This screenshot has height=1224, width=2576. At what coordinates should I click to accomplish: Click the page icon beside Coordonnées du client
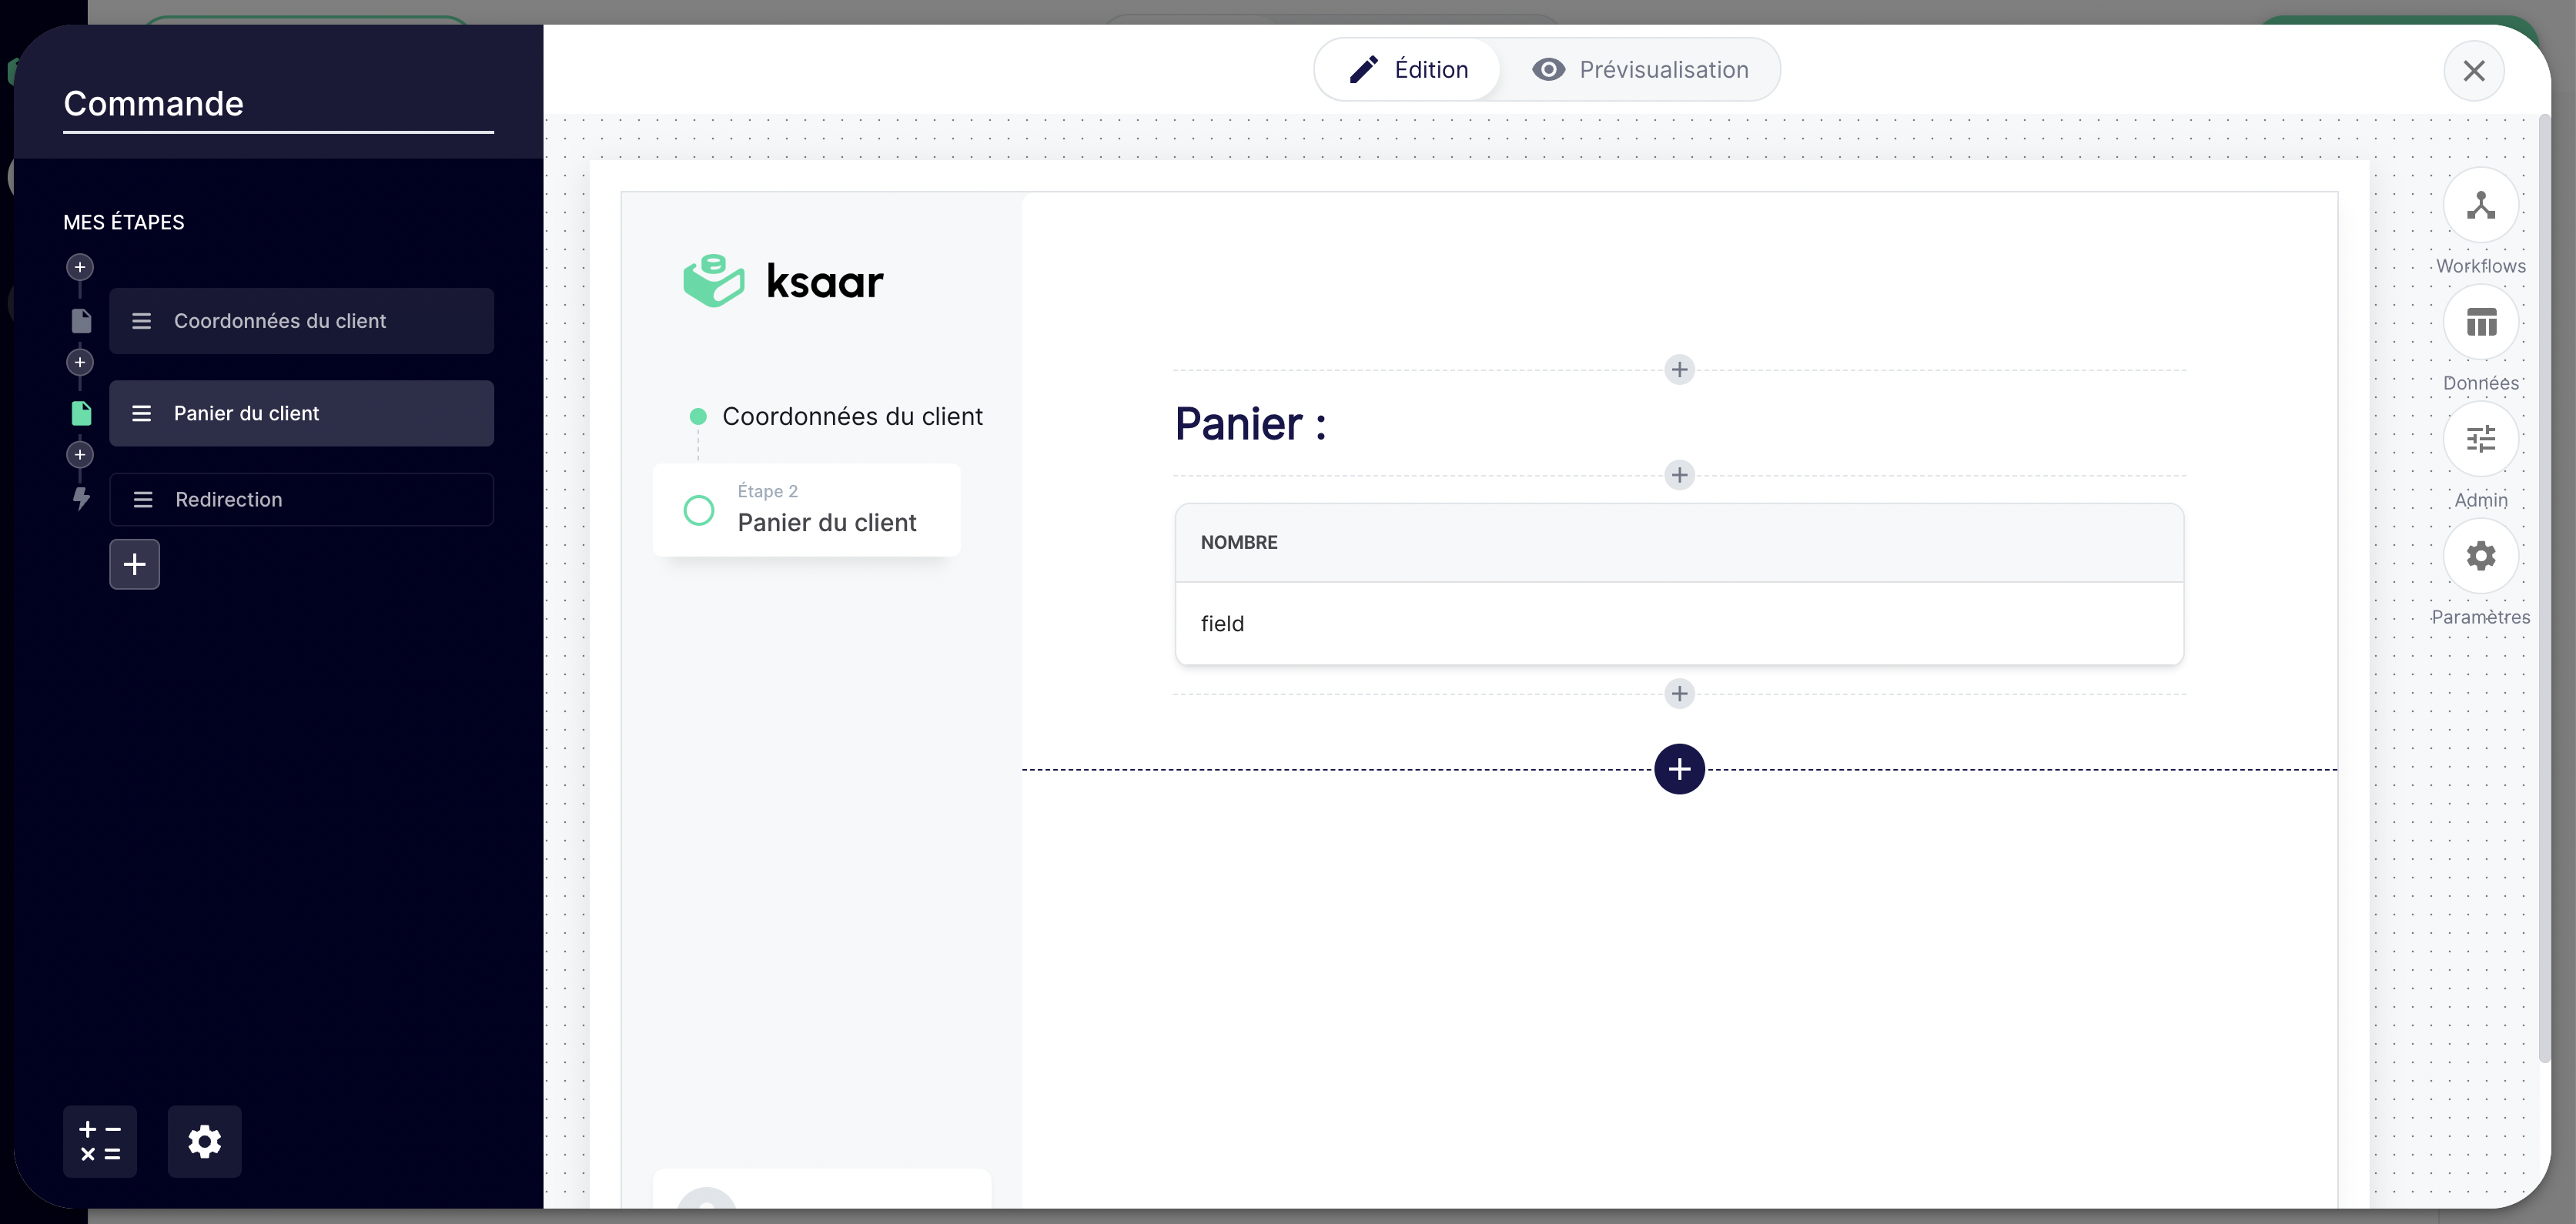pyautogui.click(x=81, y=321)
